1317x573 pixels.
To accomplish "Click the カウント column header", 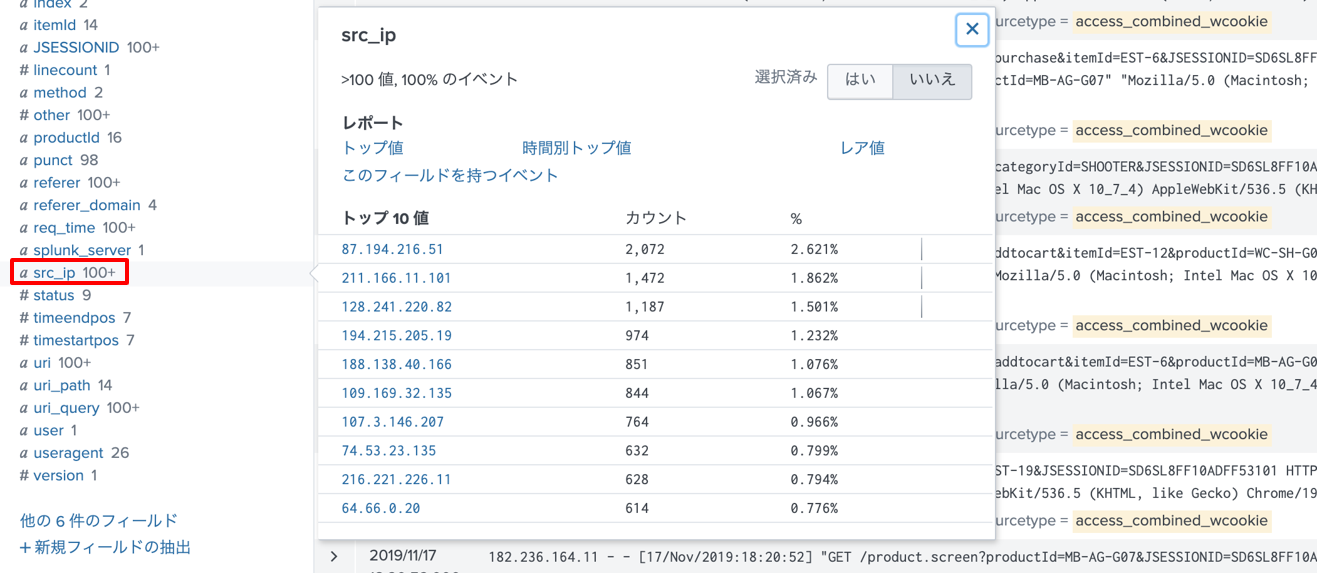I will (656, 218).
